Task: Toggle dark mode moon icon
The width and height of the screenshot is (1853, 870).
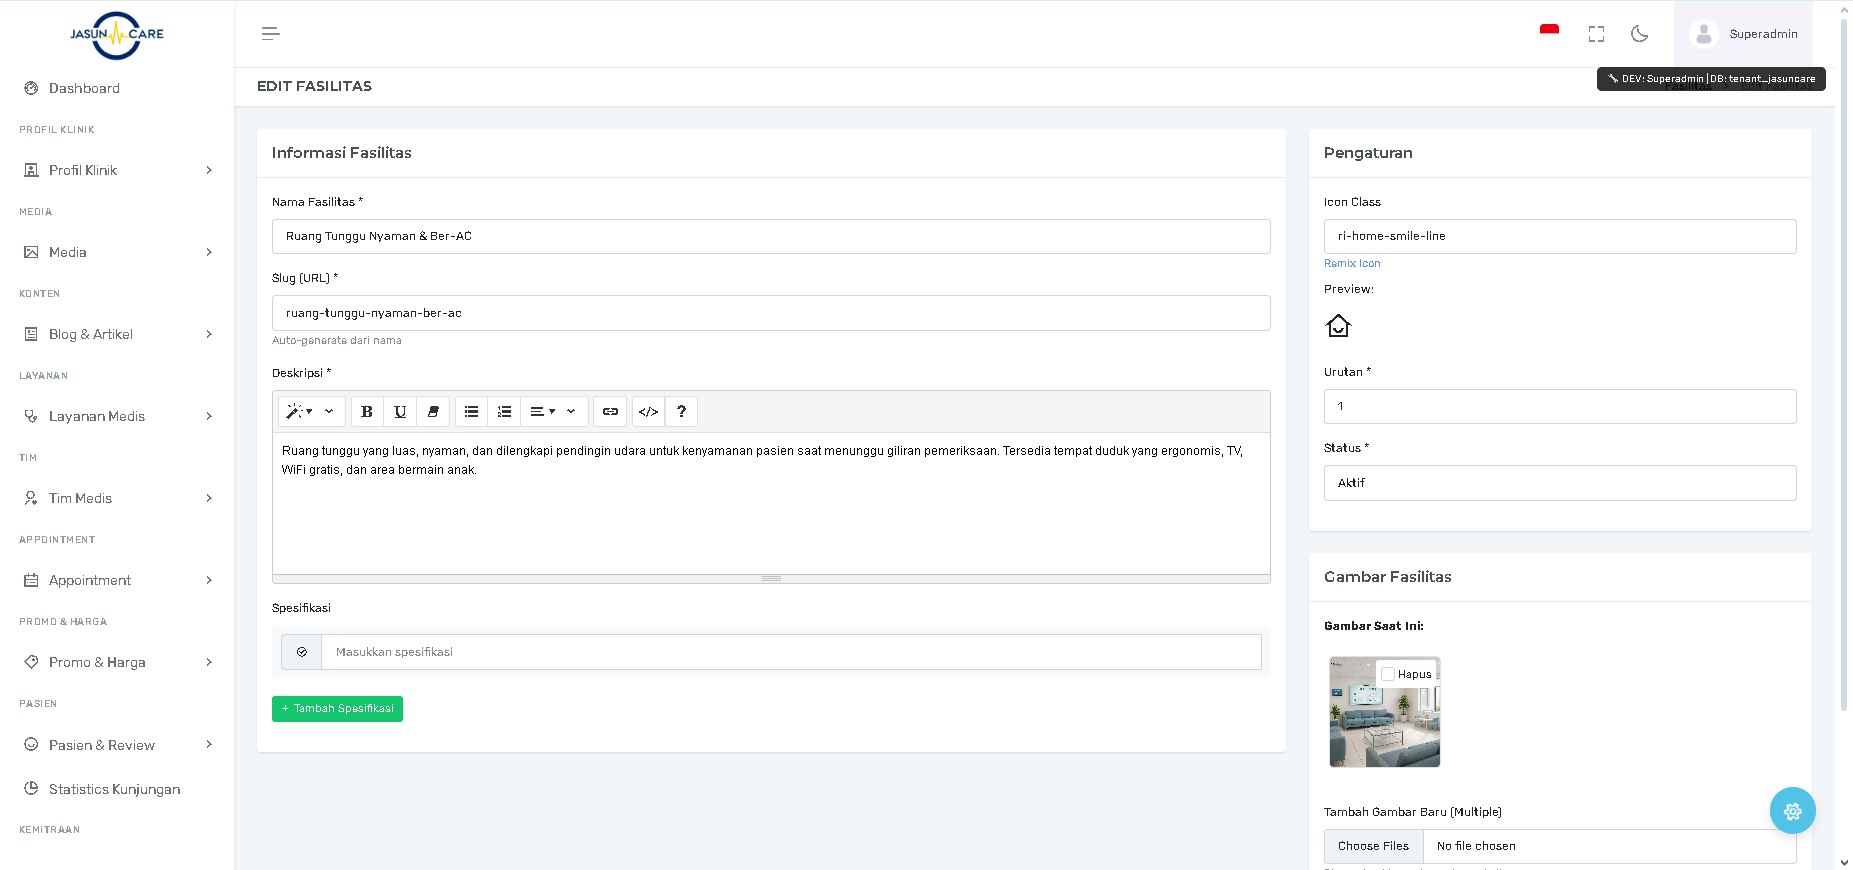Action: pos(1639,34)
